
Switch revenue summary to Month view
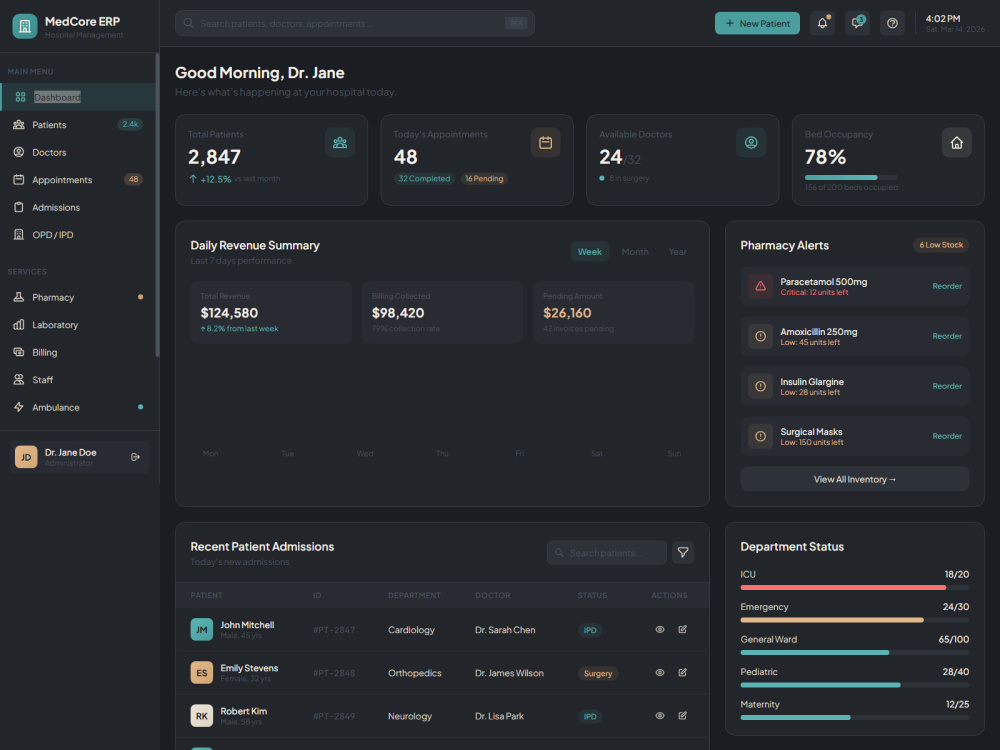[635, 252]
